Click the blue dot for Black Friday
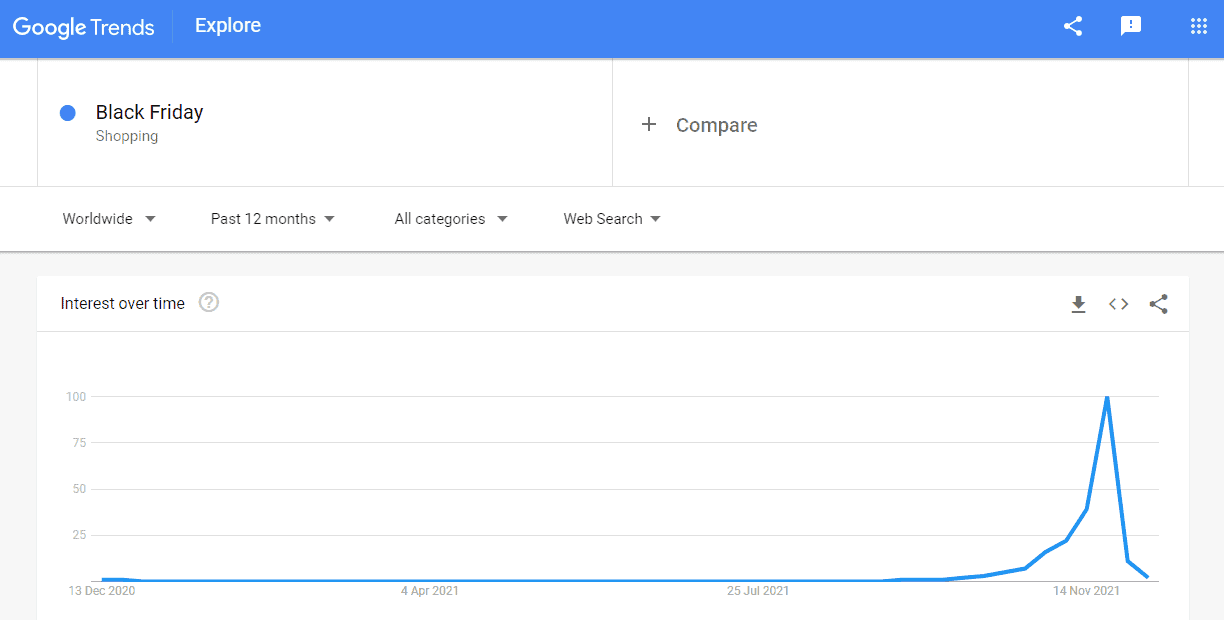 (x=68, y=113)
